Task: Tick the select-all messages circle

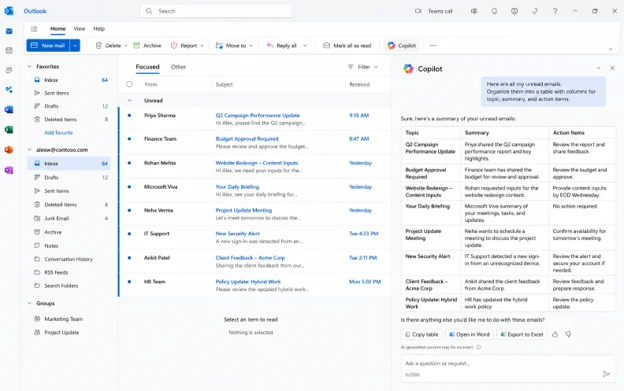Action: pyautogui.click(x=129, y=84)
